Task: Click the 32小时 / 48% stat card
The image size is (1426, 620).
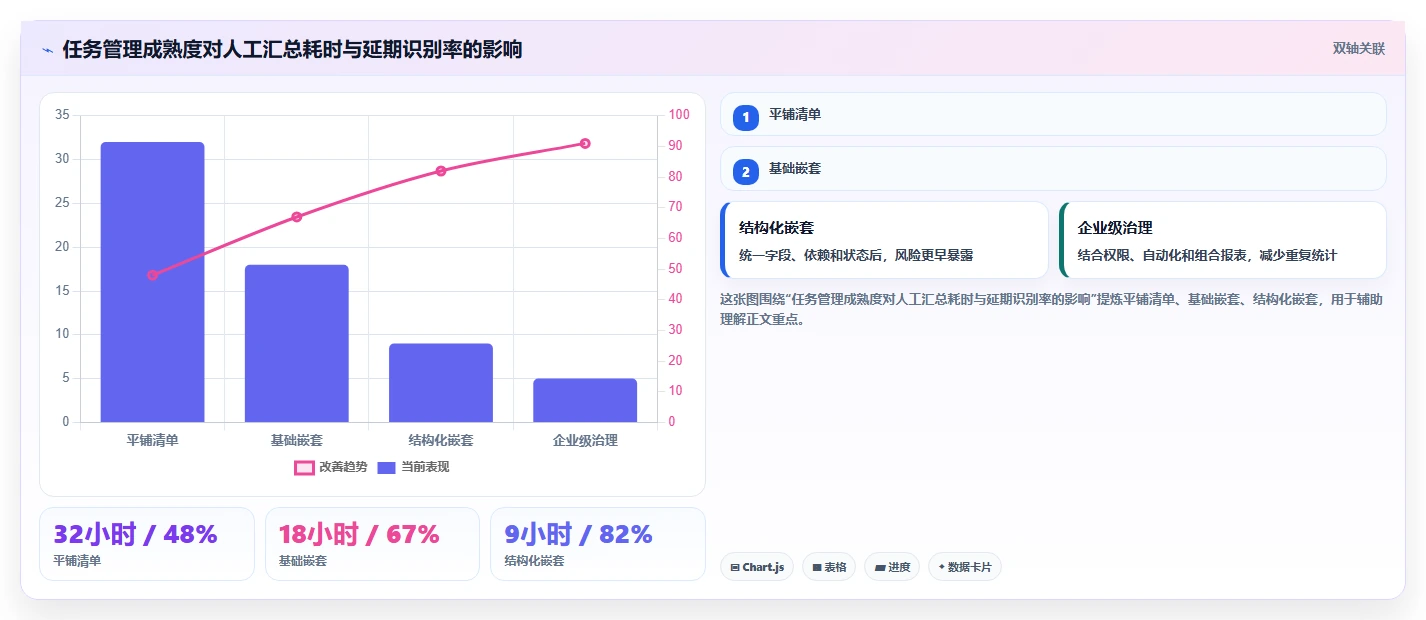Action: click(x=147, y=544)
